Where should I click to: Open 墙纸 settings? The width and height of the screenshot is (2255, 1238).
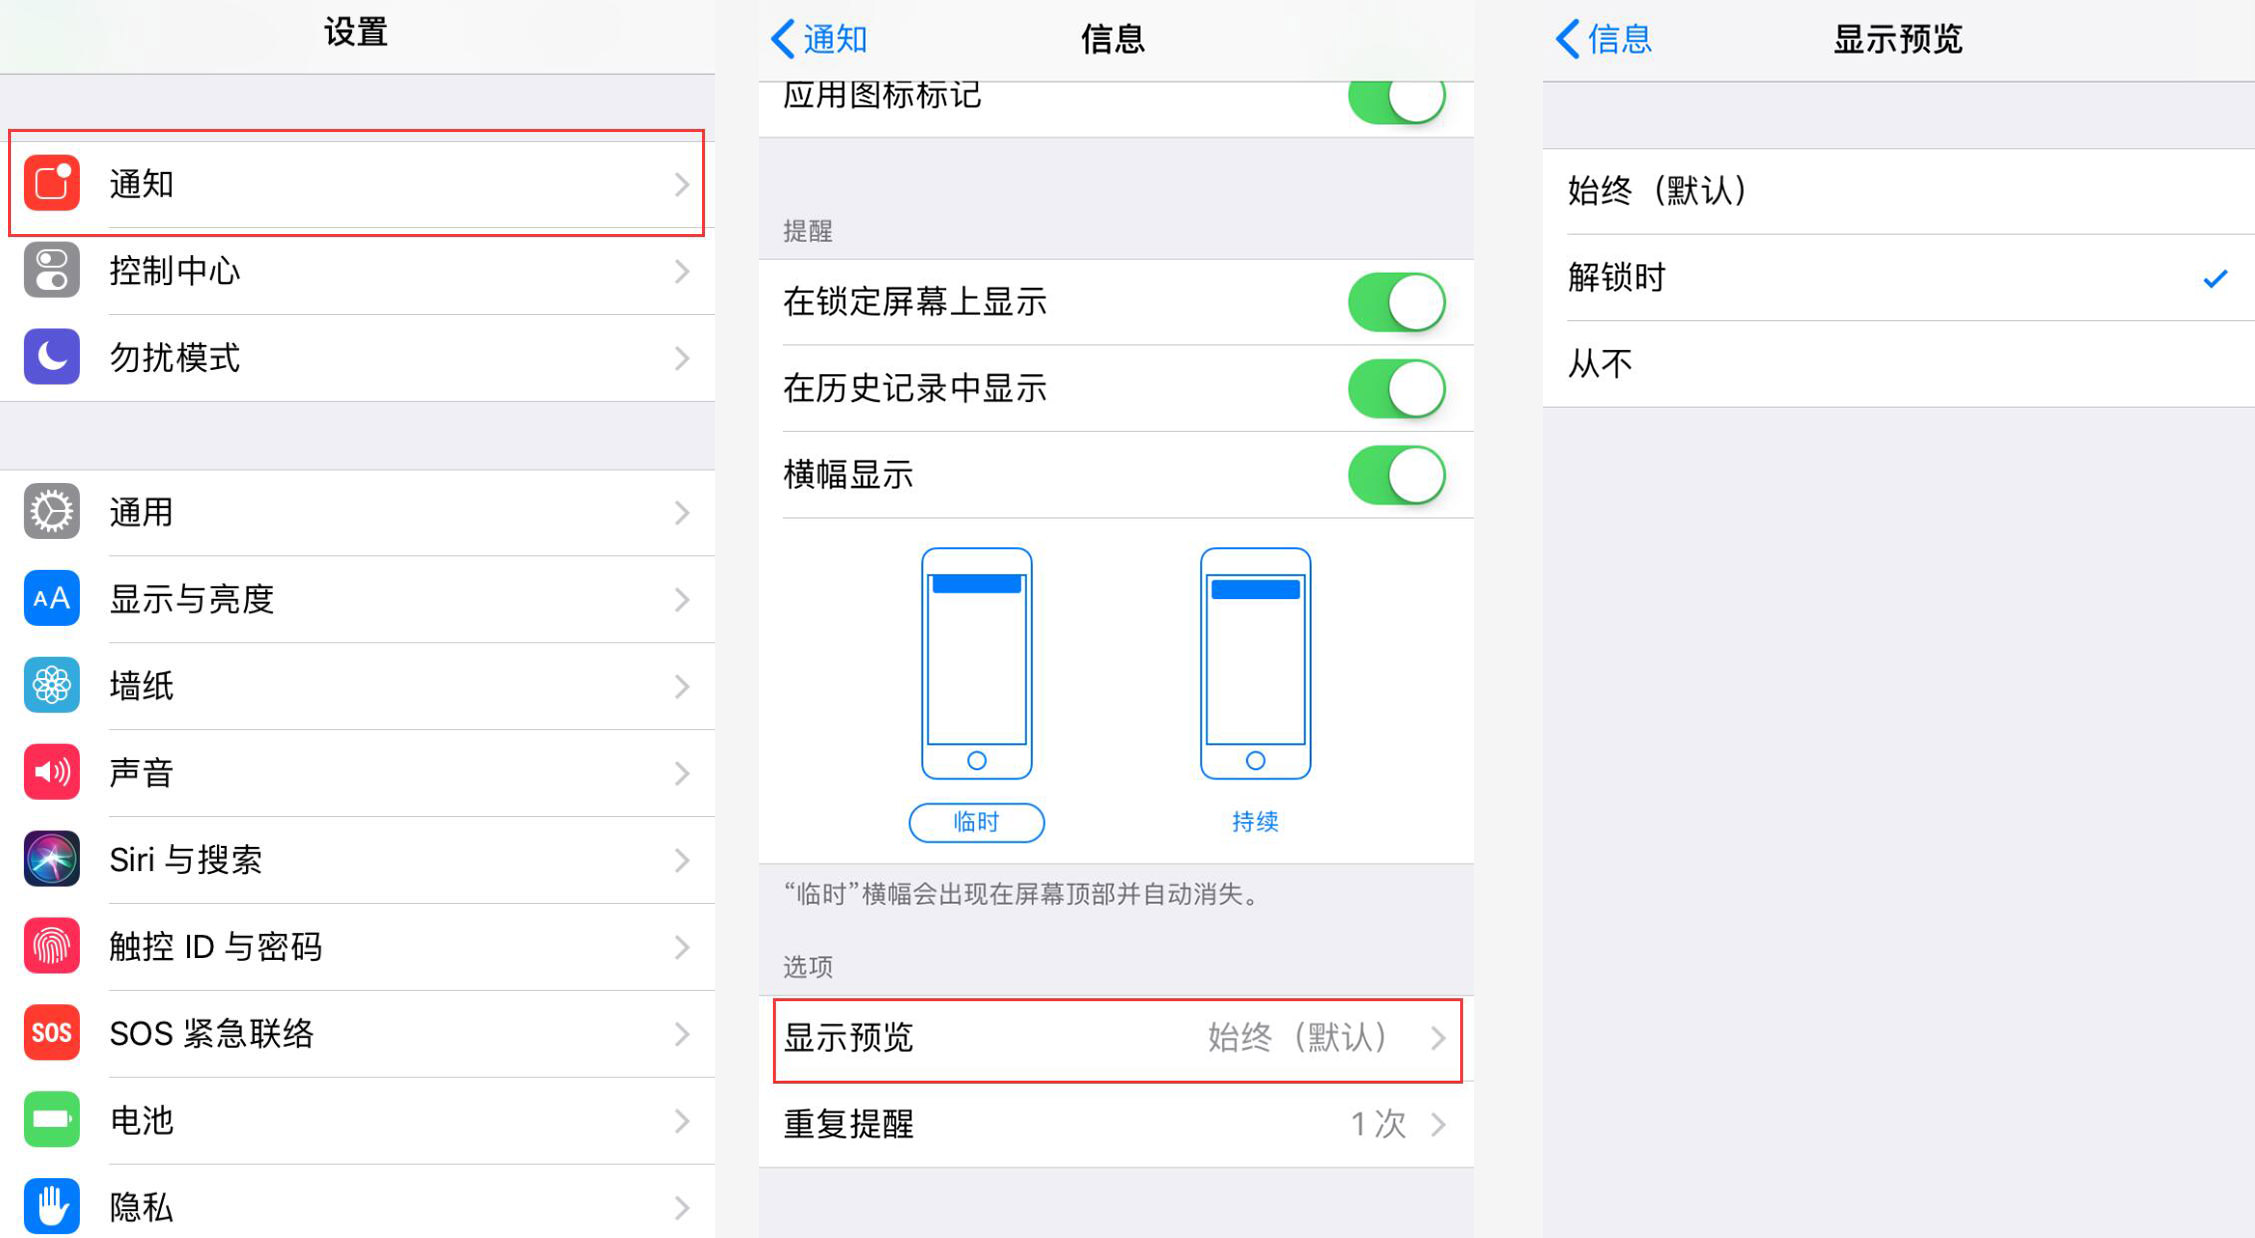tap(352, 686)
